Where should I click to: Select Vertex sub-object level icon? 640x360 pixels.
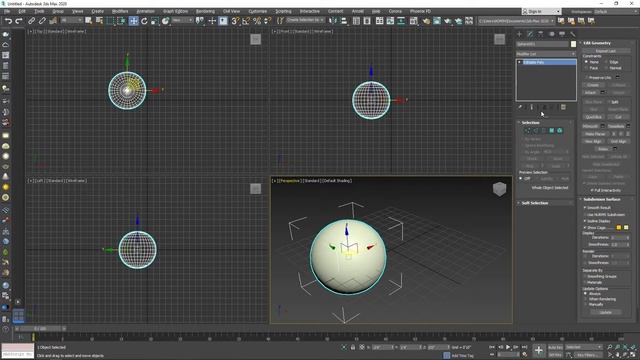pos(527,131)
